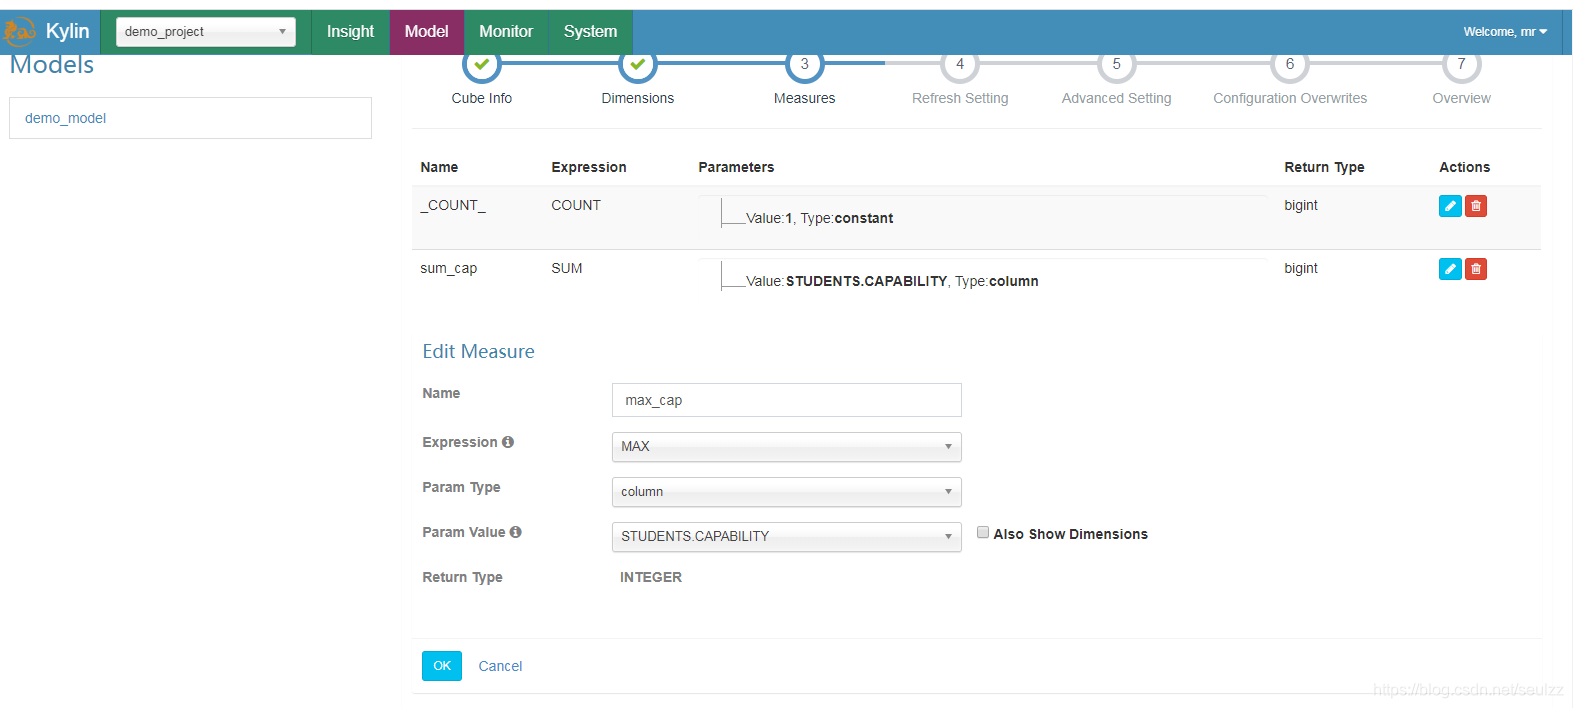Click the STUDENTS.CAPABILITY parameter value text
The height and width of the screenshot is (708, 1573).
tap(867, 281)
